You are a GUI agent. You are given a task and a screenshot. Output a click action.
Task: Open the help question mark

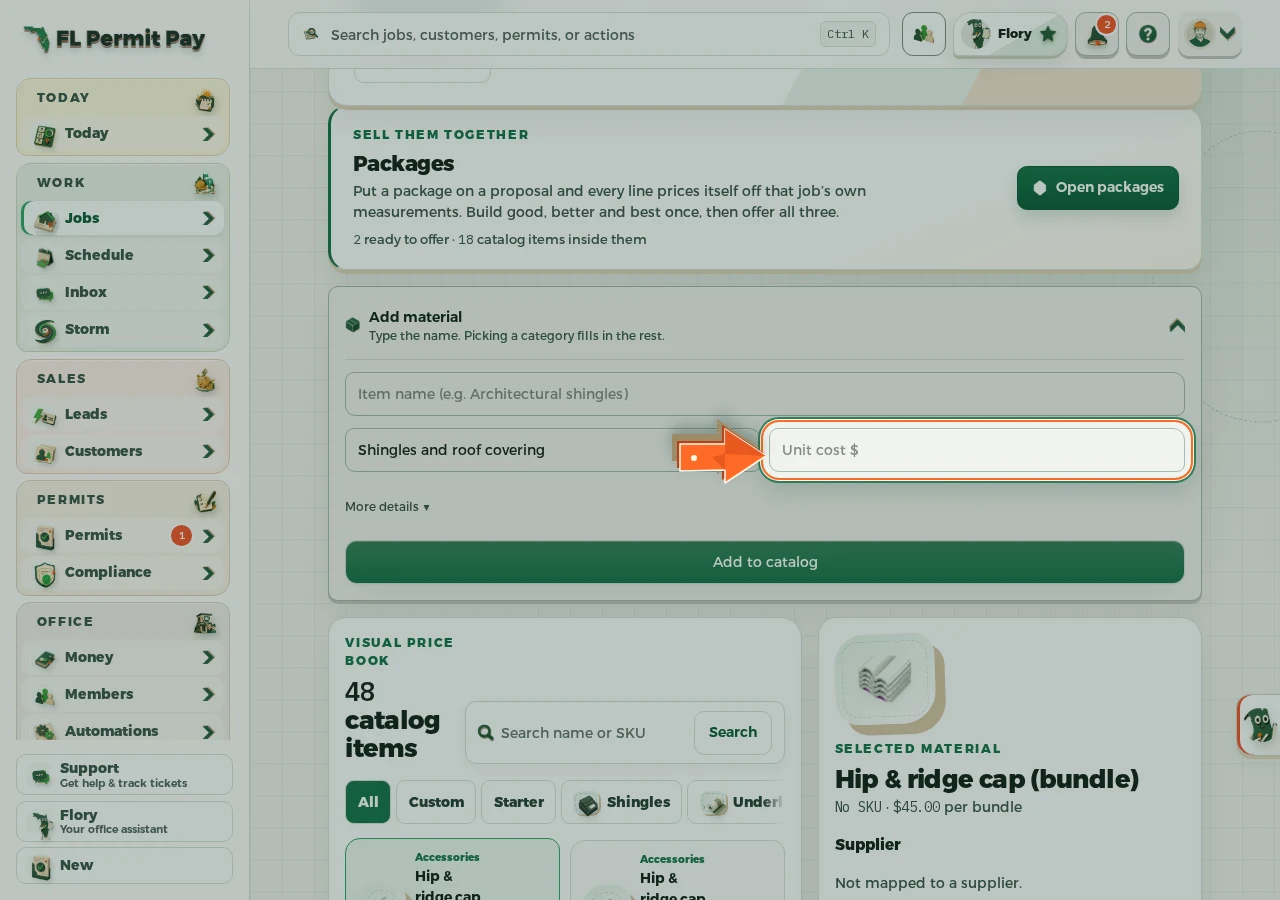(x=1148, y=35)
